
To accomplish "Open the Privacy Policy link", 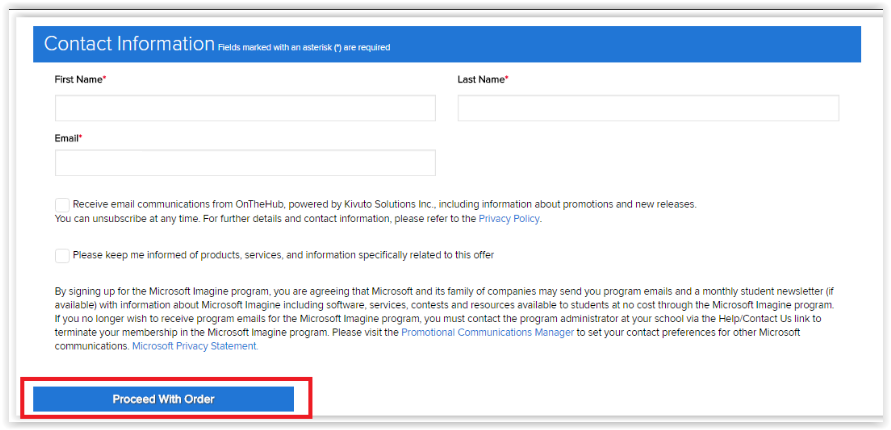I will (509, 219).
